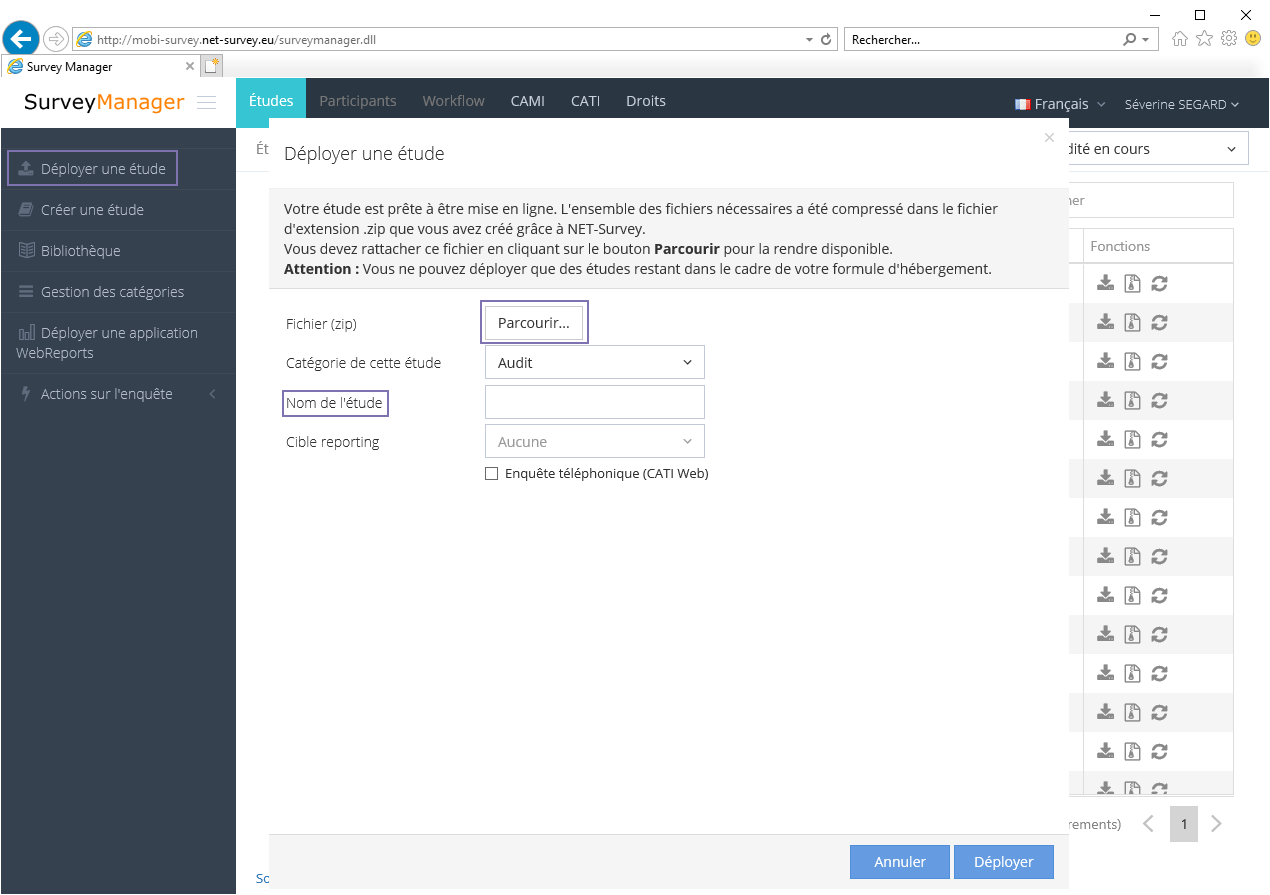
Task: Open the status dropdown ending in 'en cours'
Action: coord(1158,149)
